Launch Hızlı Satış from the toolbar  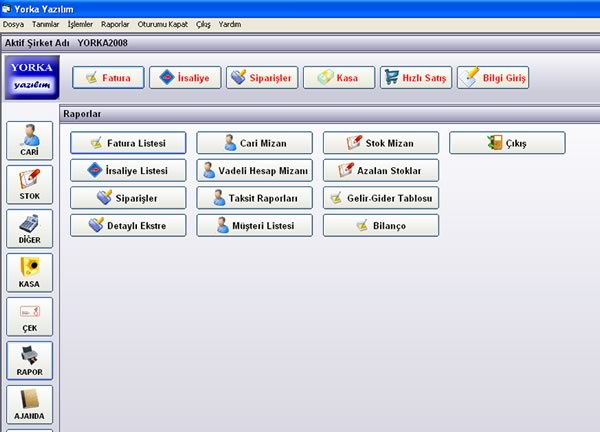tap(416, 78)
